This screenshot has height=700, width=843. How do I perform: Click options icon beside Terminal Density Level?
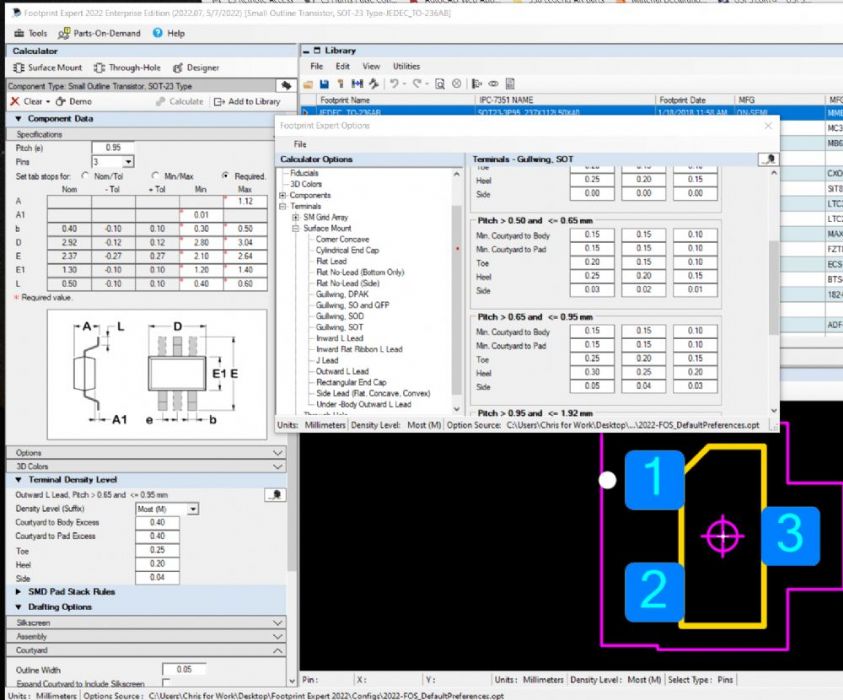[275, 495]
